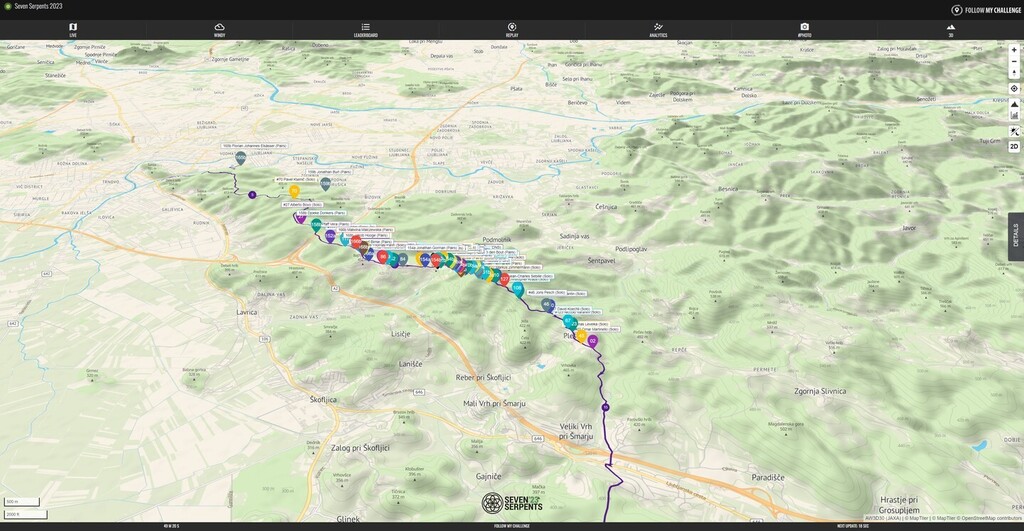
Task: Select yellow rider marker 40
Action: [581, 336]
